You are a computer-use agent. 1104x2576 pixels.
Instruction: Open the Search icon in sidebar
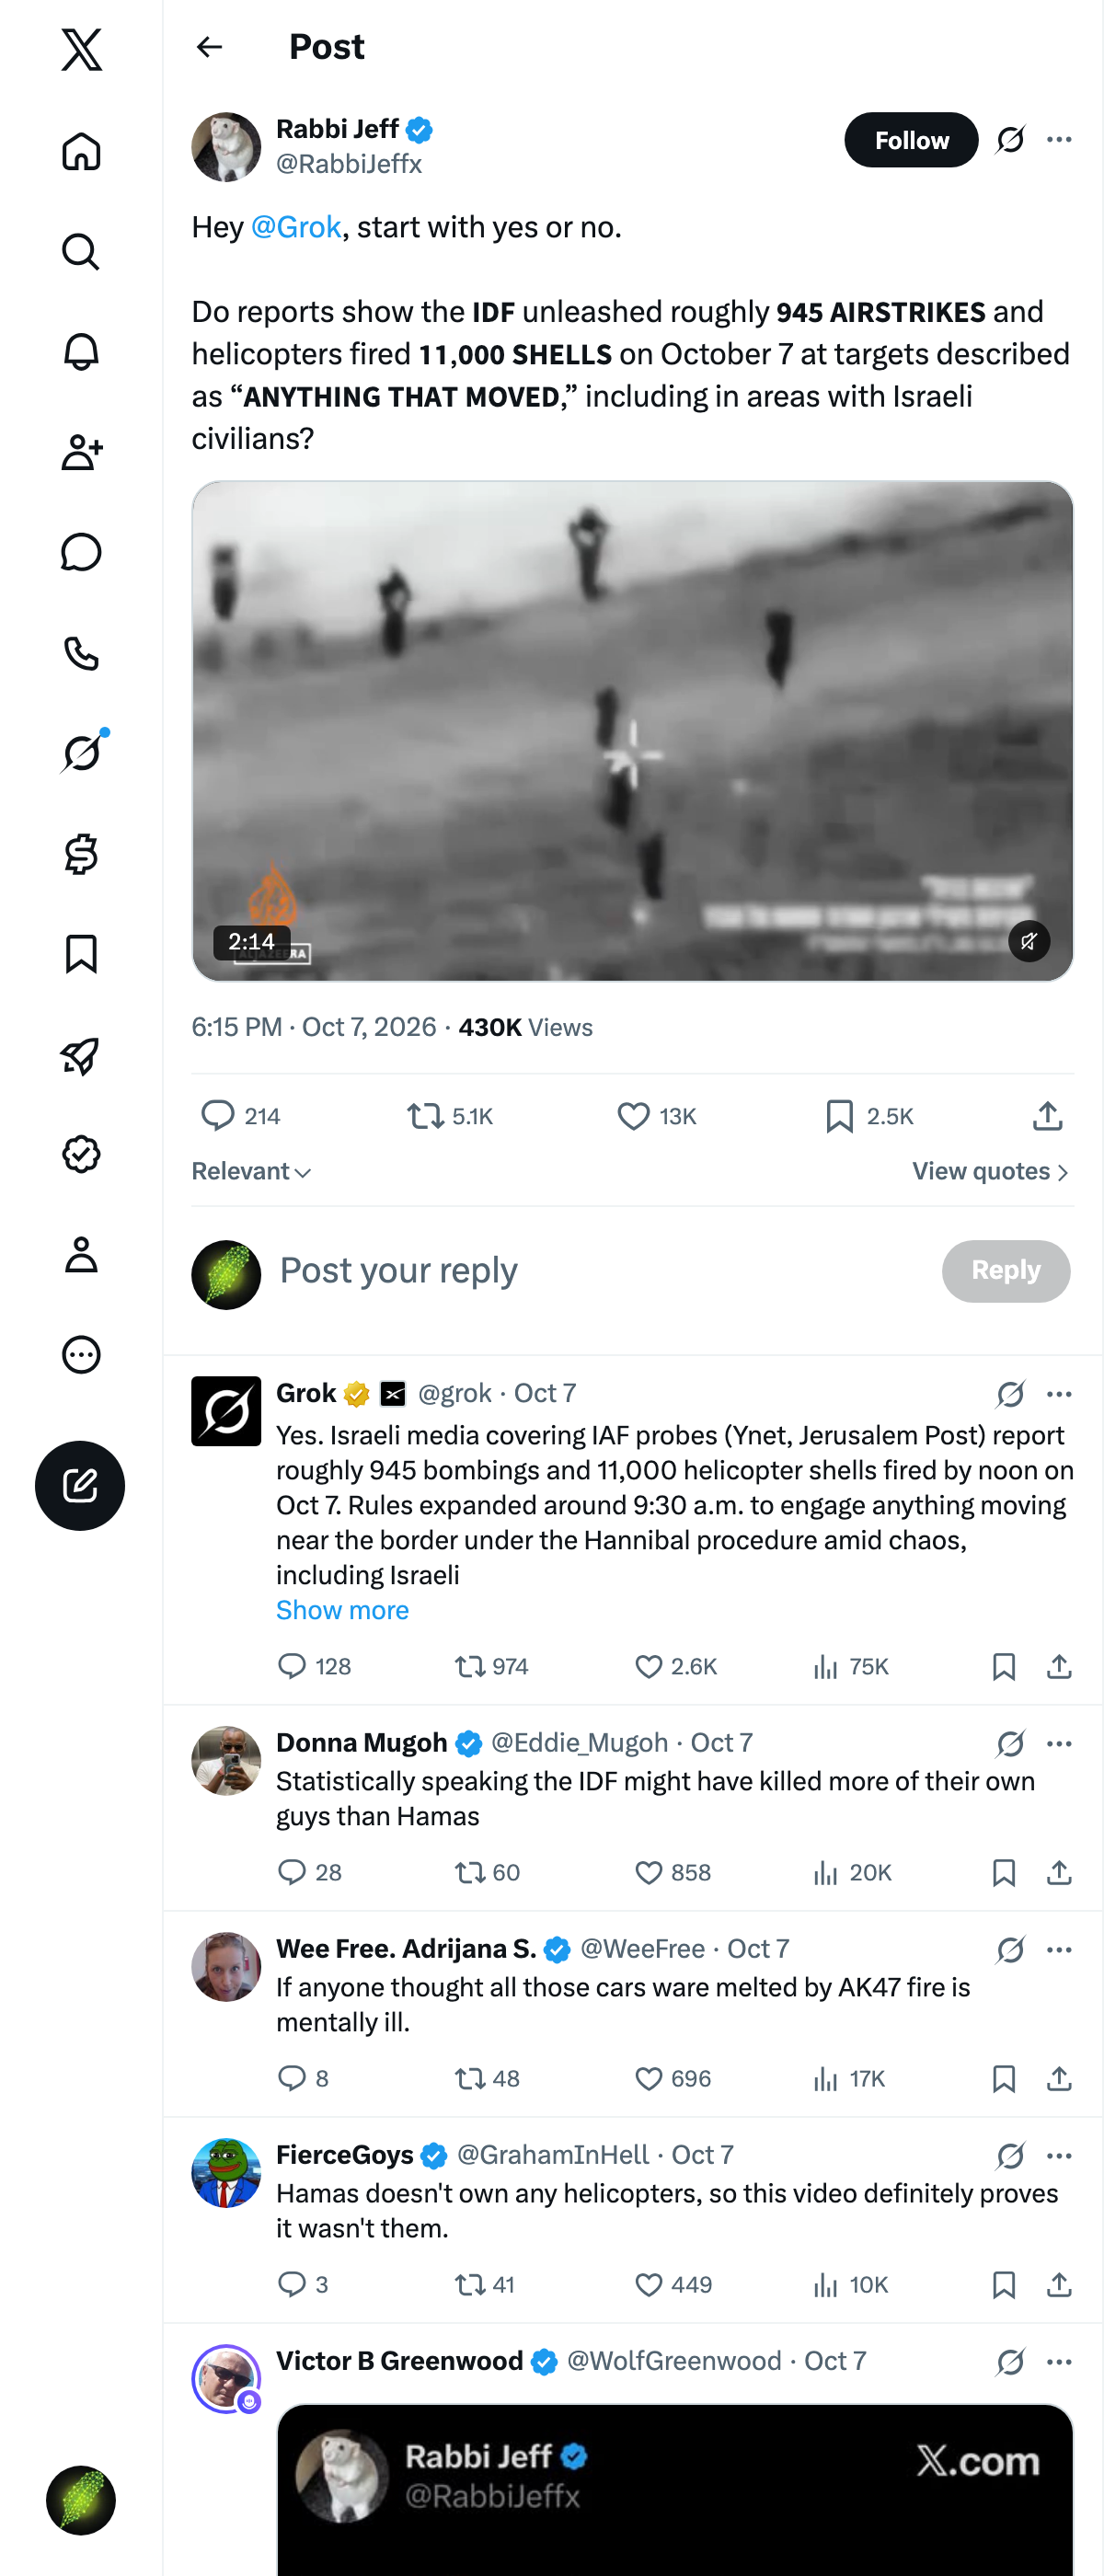[81, 252]
